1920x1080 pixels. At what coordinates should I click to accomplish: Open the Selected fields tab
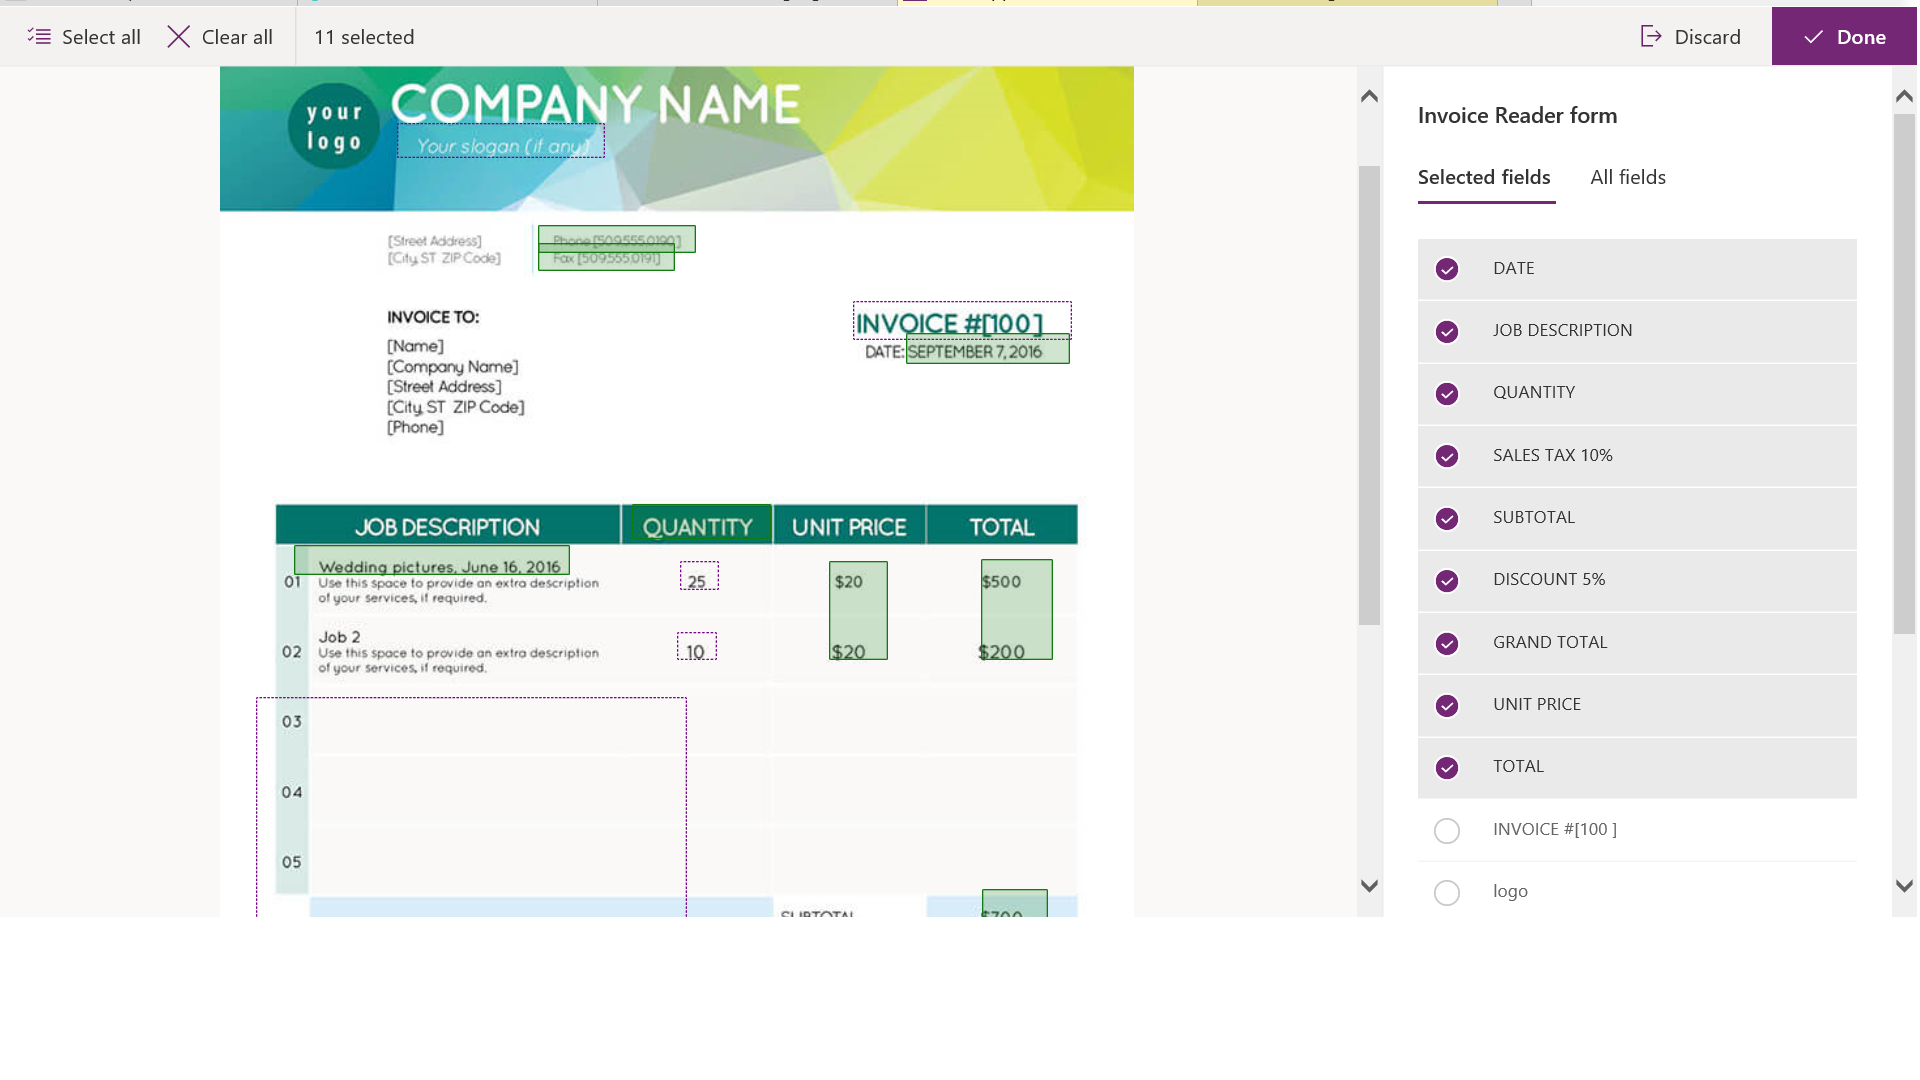pos(1484,177)
